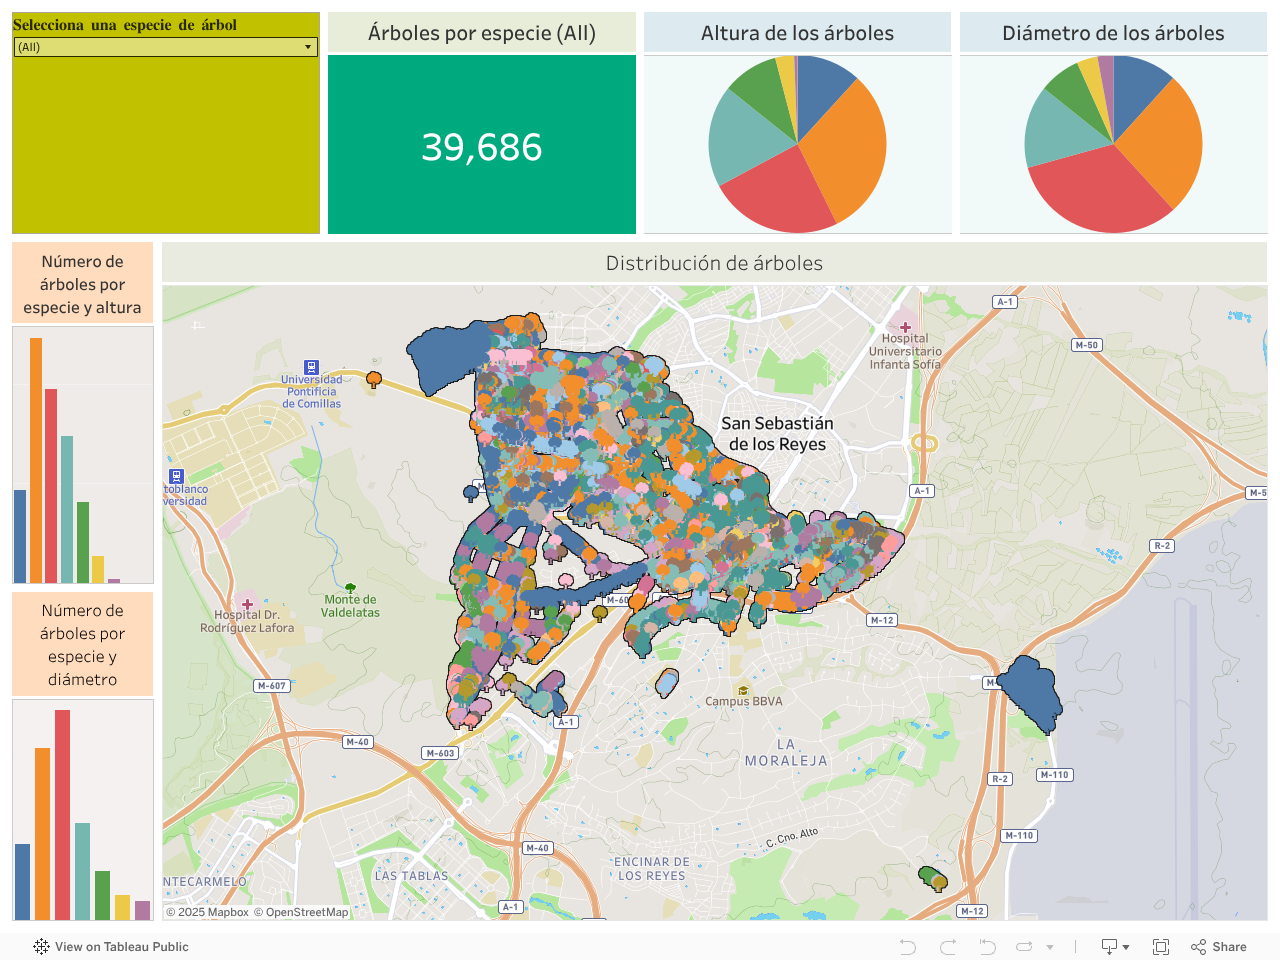Select the orange slice in Altura pie chart
The height and width of the screenshot is (960, 1280).
[845, 145]
